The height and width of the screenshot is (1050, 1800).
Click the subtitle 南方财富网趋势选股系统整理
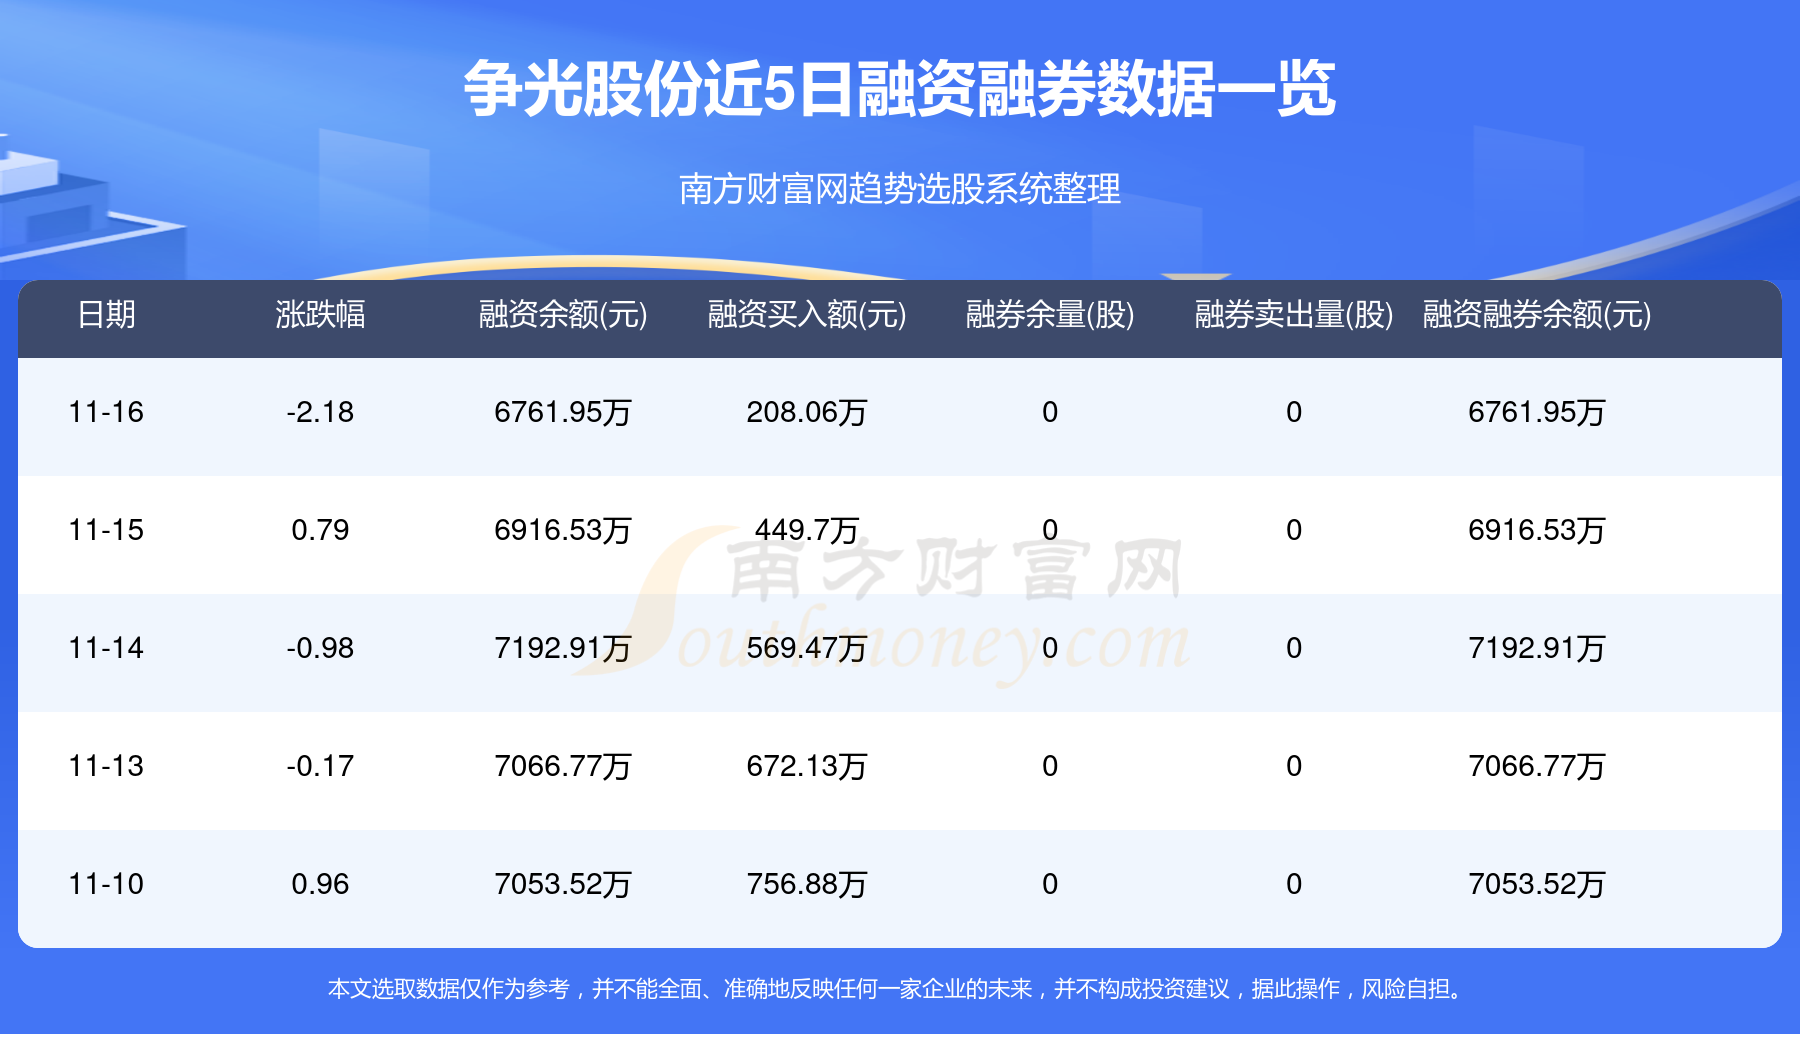(x=899, y=189)
